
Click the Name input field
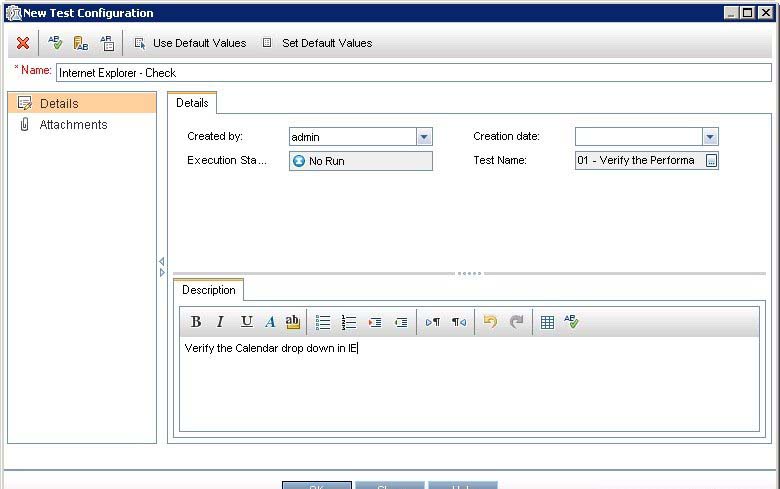pos(413,73)
